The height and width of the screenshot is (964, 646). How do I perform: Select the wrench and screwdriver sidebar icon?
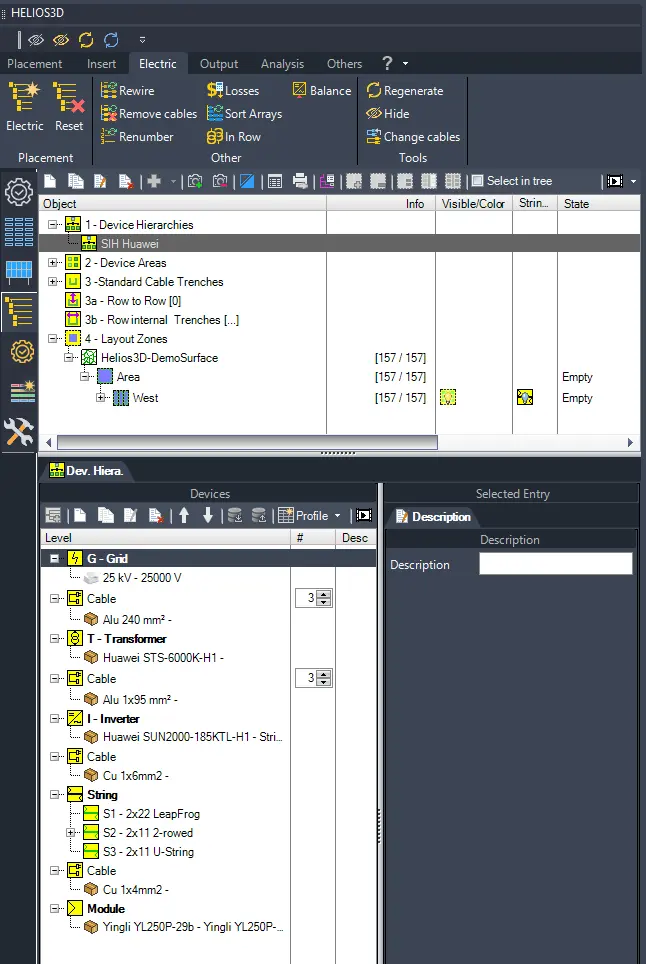point(19,432)
